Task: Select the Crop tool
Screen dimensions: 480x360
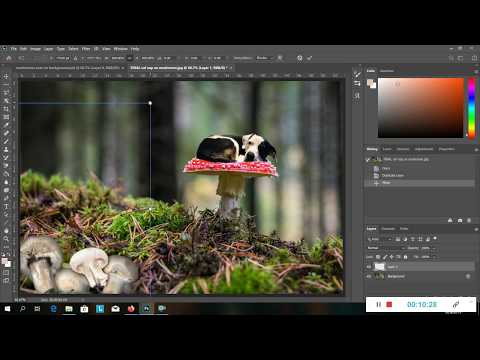Action: coord(6,109)
